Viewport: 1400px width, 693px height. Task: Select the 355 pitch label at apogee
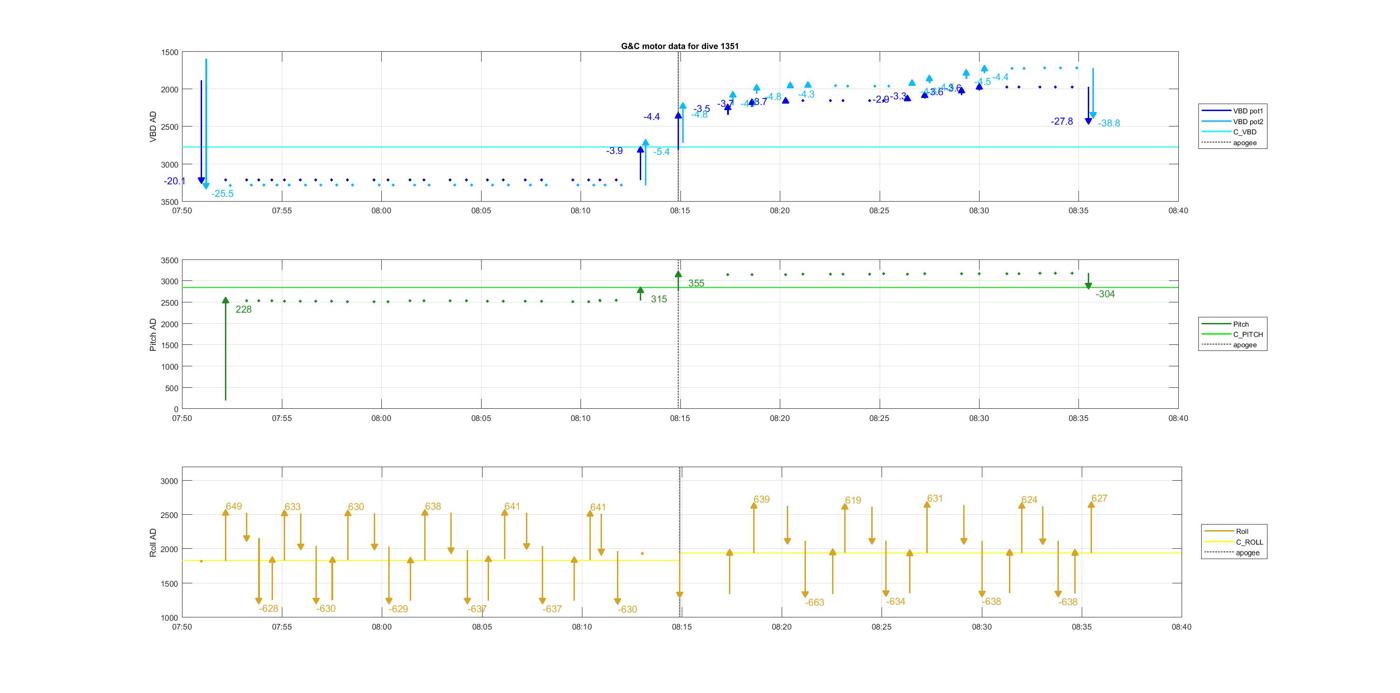(x=696, y=283)
